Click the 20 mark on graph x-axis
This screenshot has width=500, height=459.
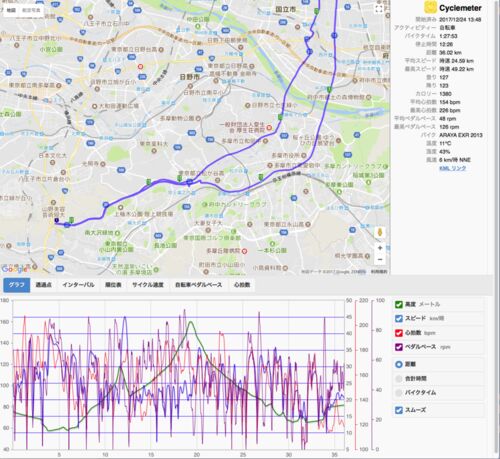pos(196,455)
